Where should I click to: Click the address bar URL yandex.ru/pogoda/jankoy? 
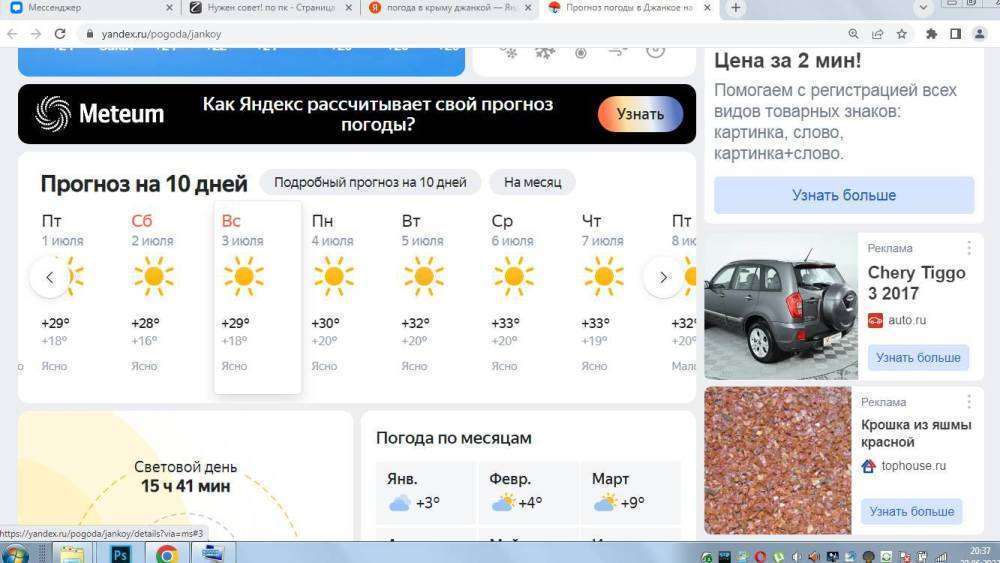(161, 34)
